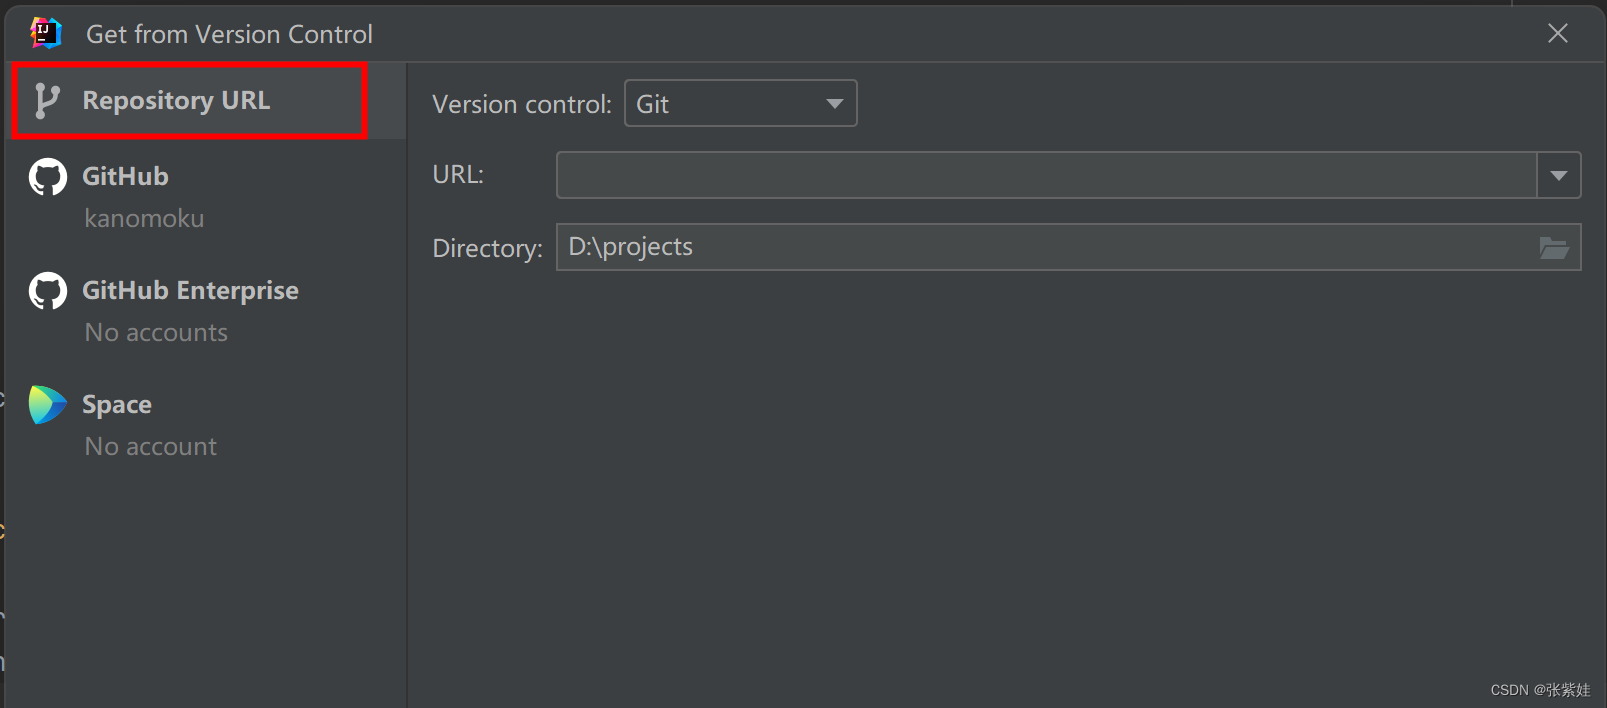Click the No accounts label under GitHub Enterprise

tap(156, 332)
